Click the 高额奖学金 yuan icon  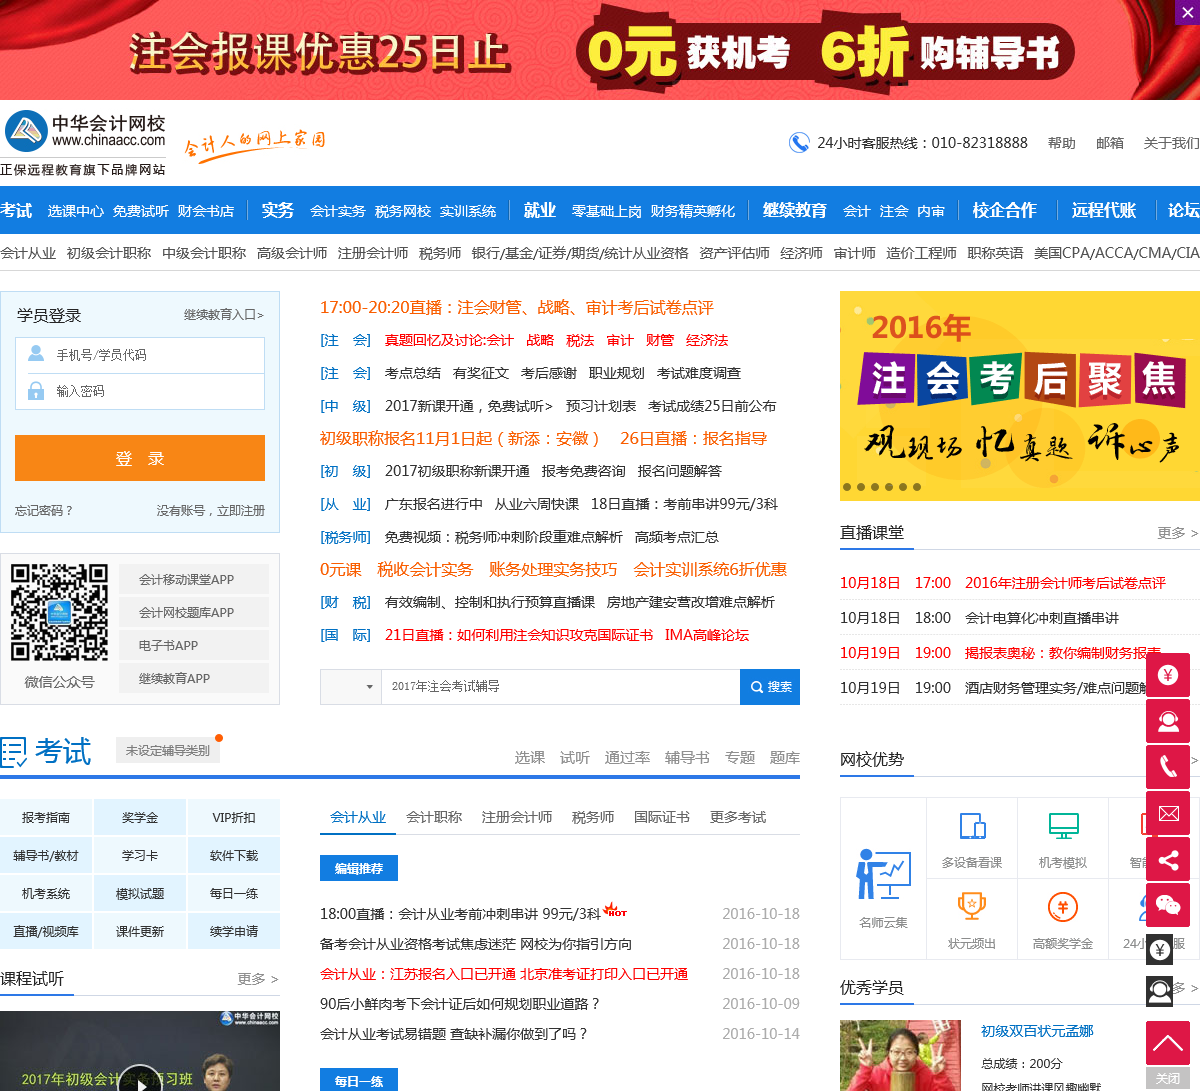(x=1063, y=907)
